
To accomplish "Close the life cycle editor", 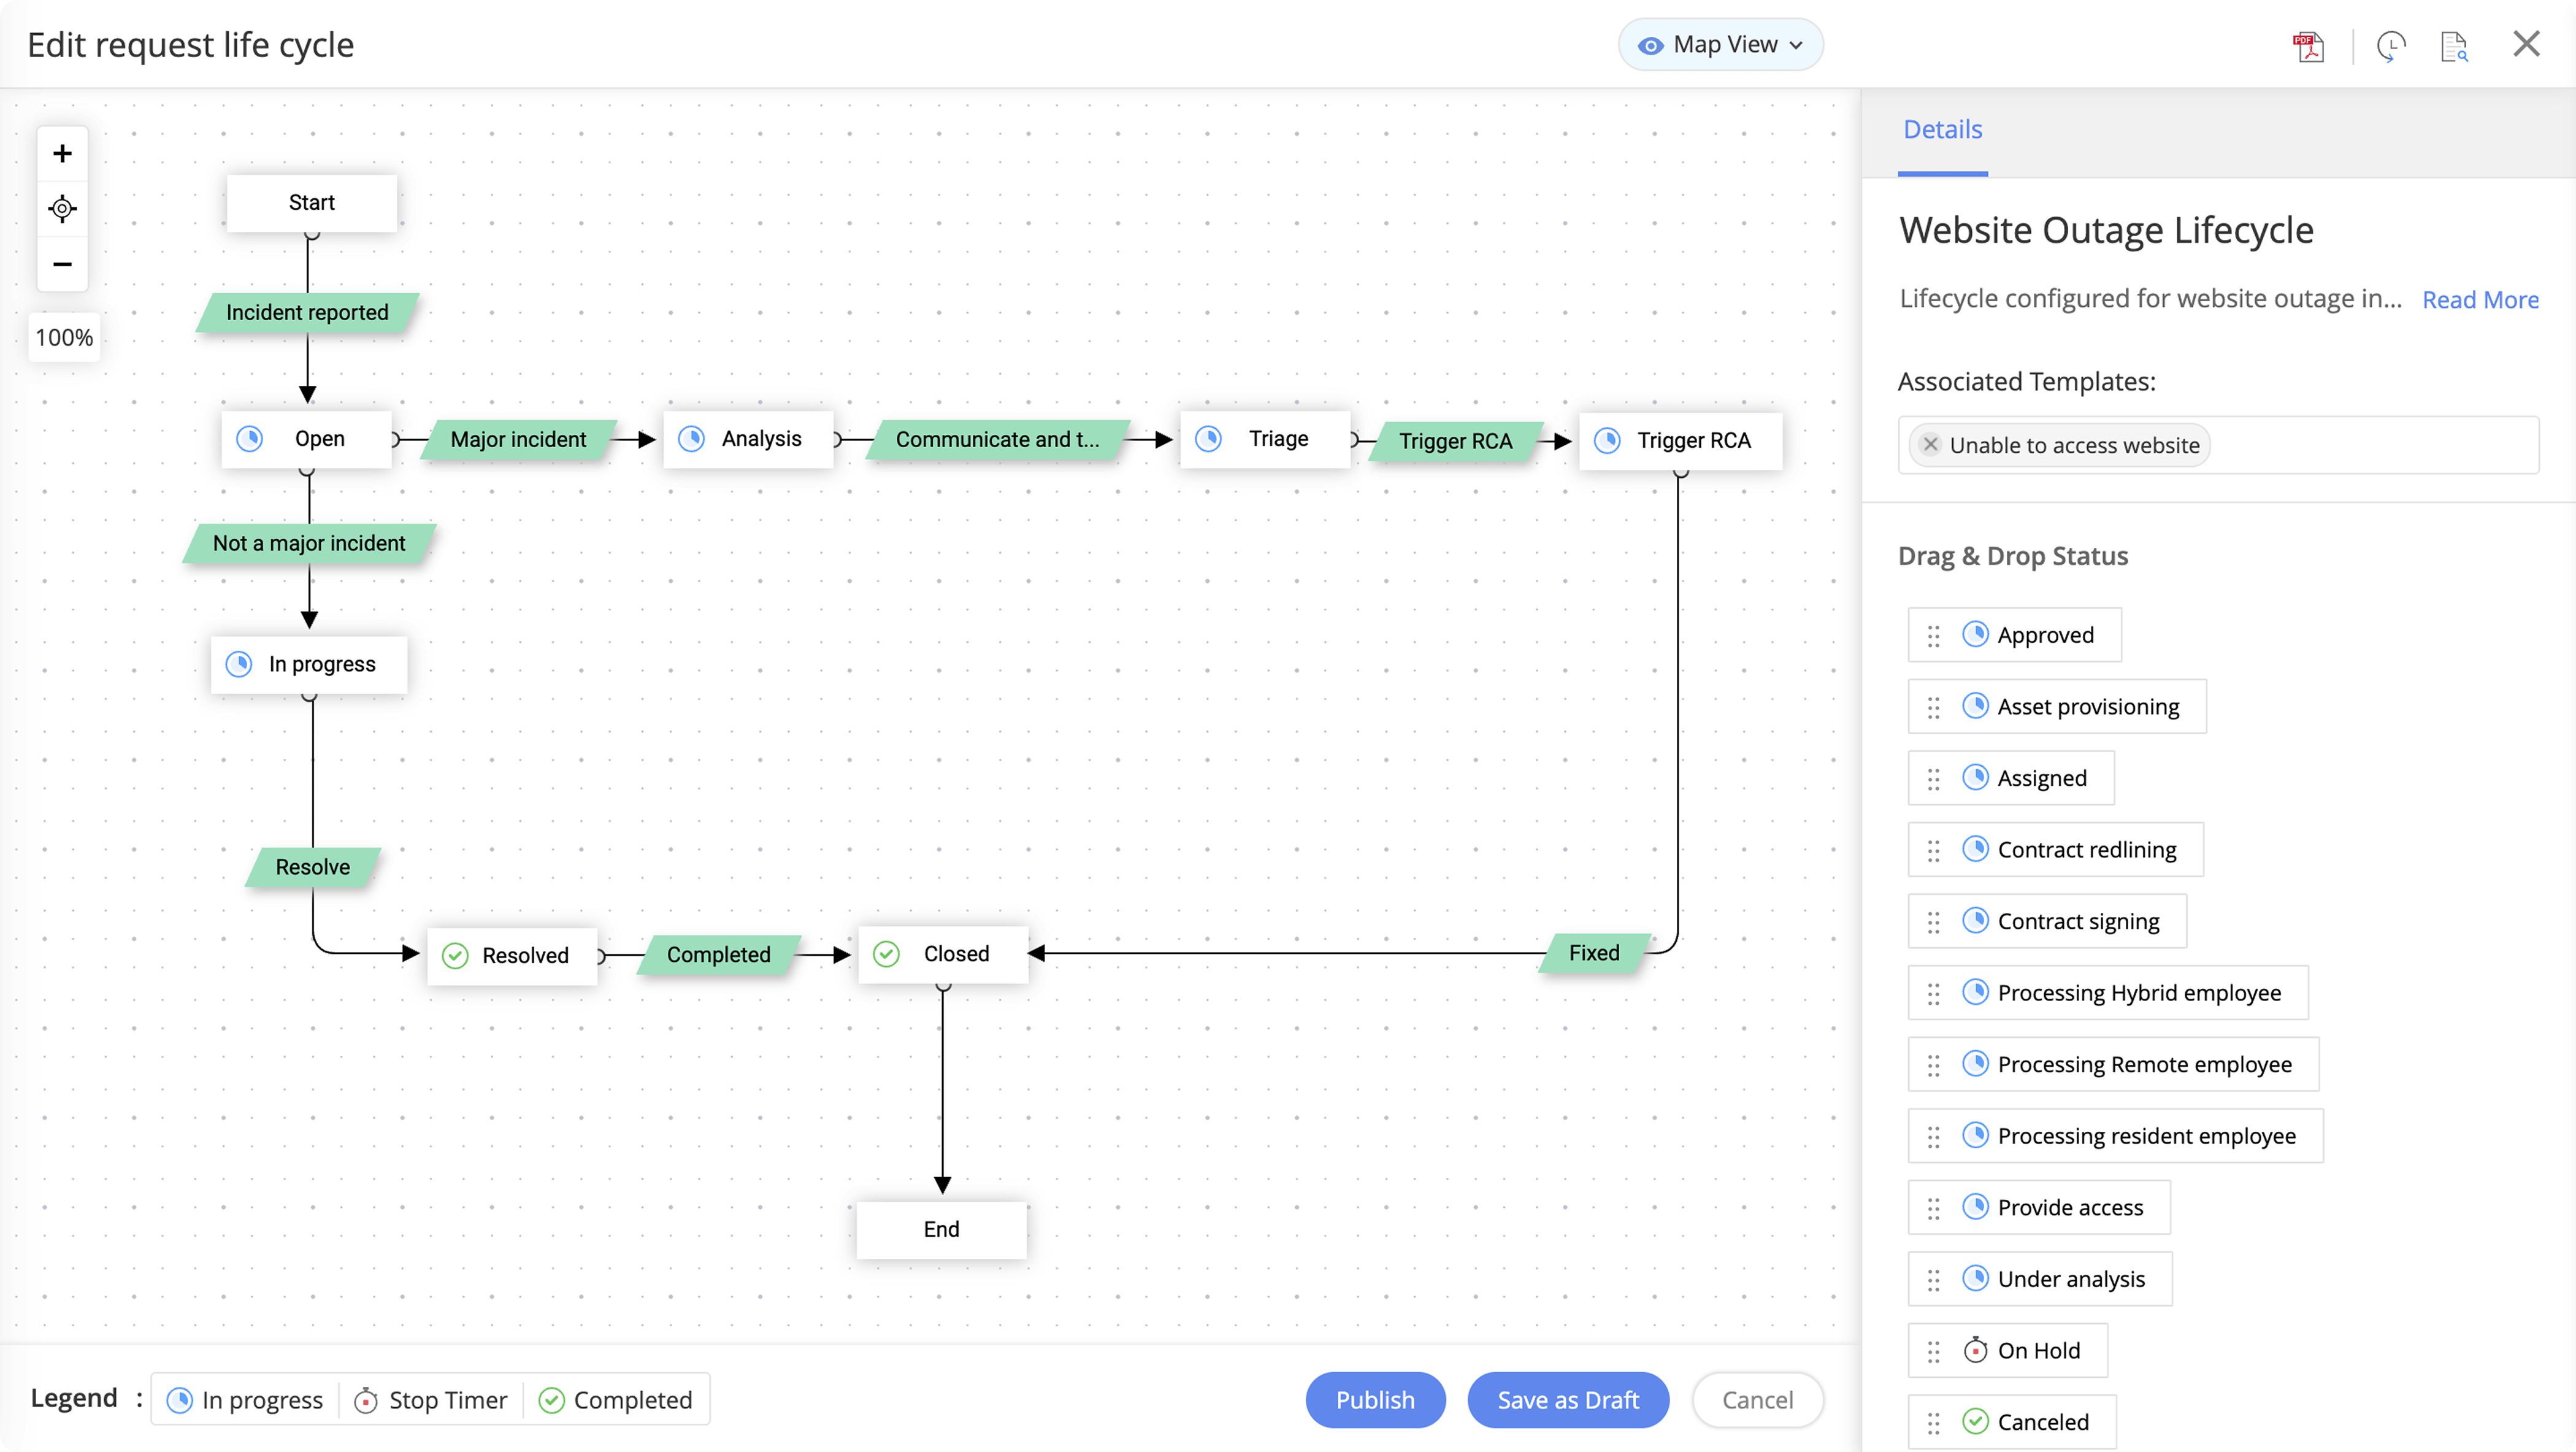I will point(2527,45).
